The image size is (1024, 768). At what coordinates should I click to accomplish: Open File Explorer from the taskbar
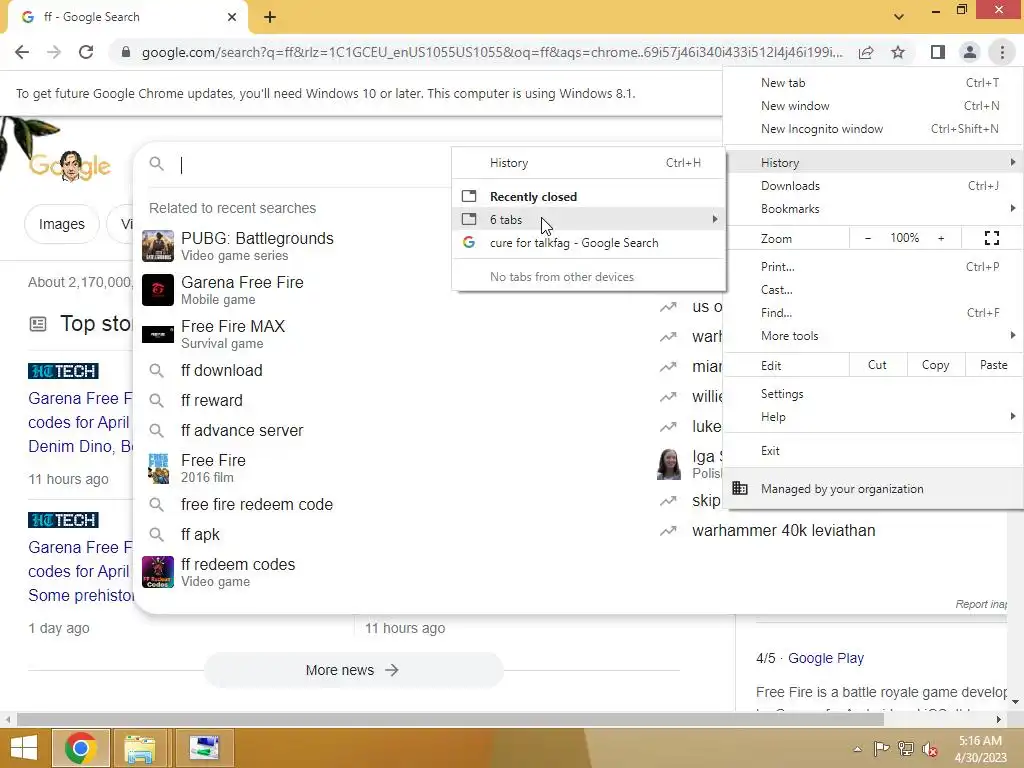[x=140, y=748]
